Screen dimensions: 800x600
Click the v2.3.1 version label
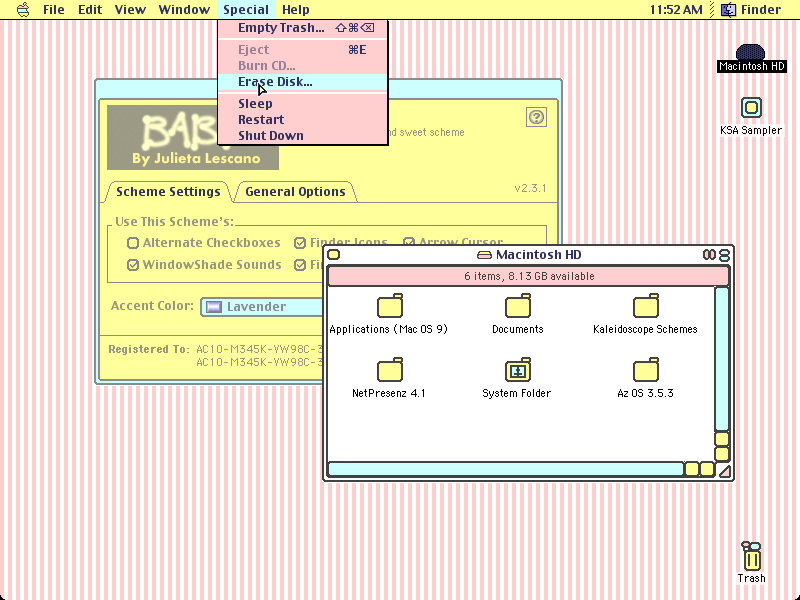tap(530, 188)
